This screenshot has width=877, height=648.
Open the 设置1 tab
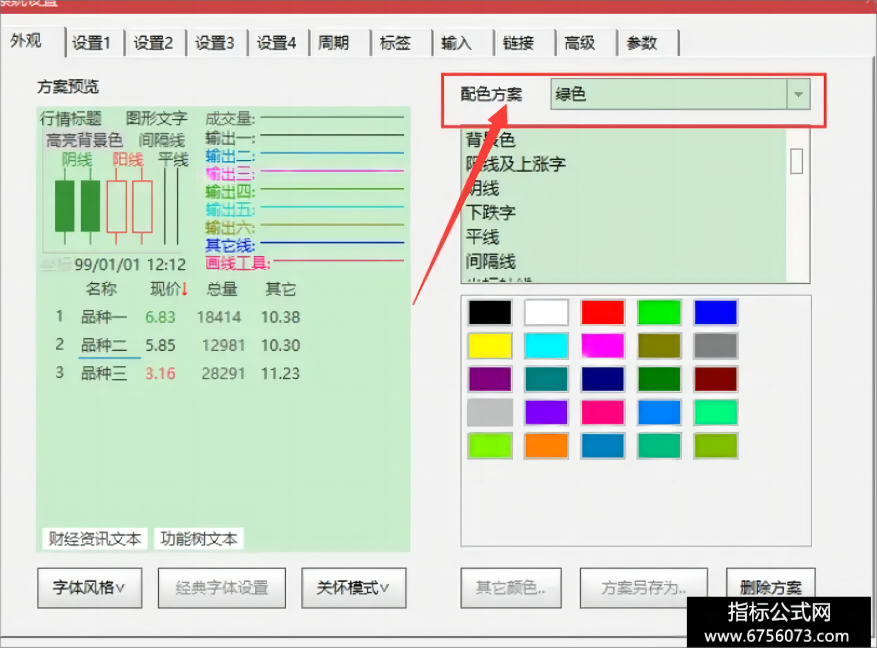(x=91, y=43)
